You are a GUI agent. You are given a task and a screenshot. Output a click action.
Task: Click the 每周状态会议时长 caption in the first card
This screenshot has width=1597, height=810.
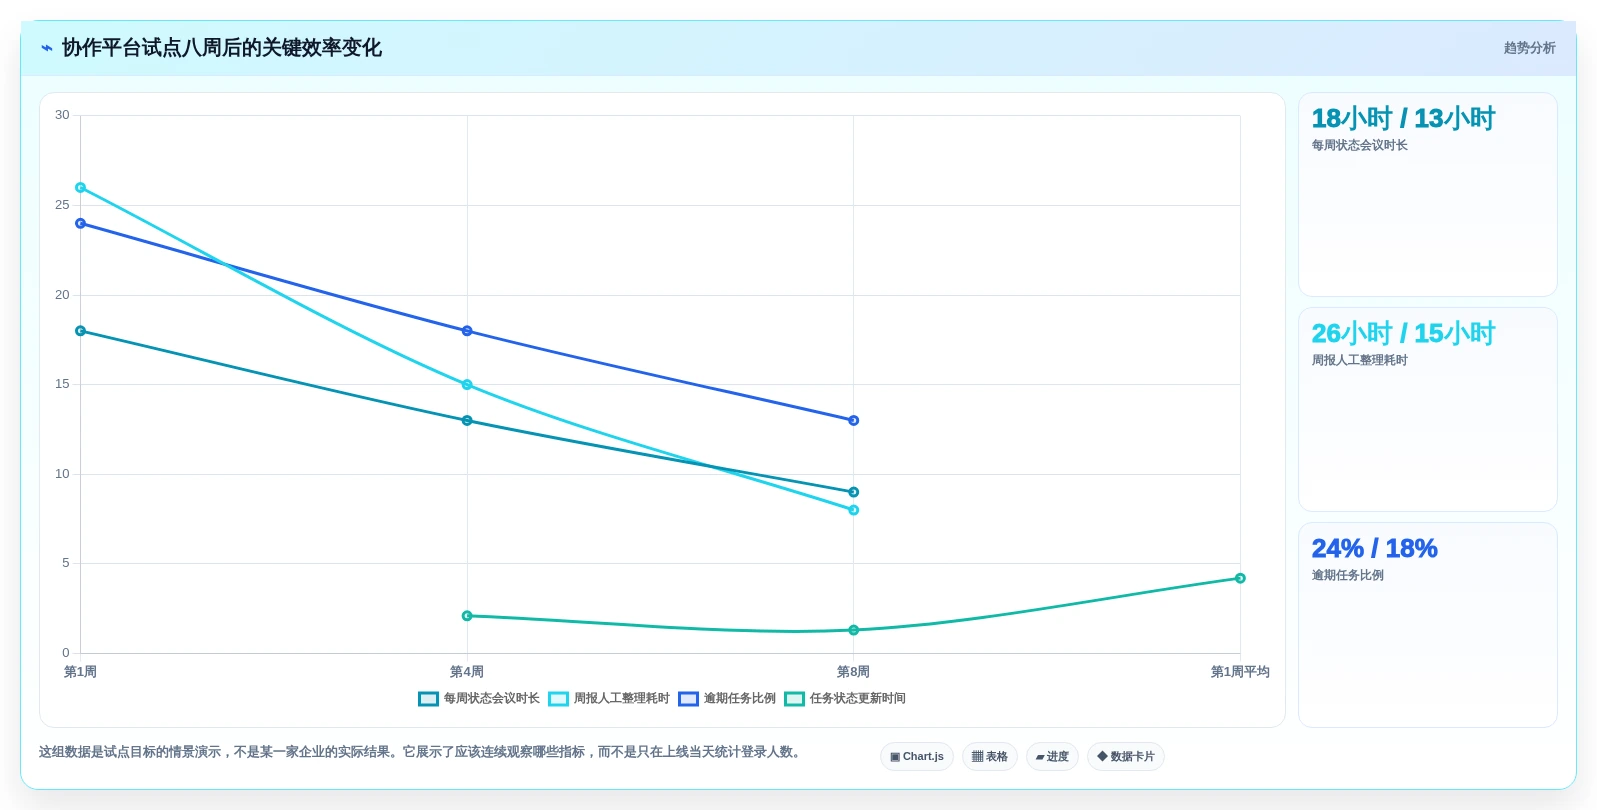(1360, 146)
